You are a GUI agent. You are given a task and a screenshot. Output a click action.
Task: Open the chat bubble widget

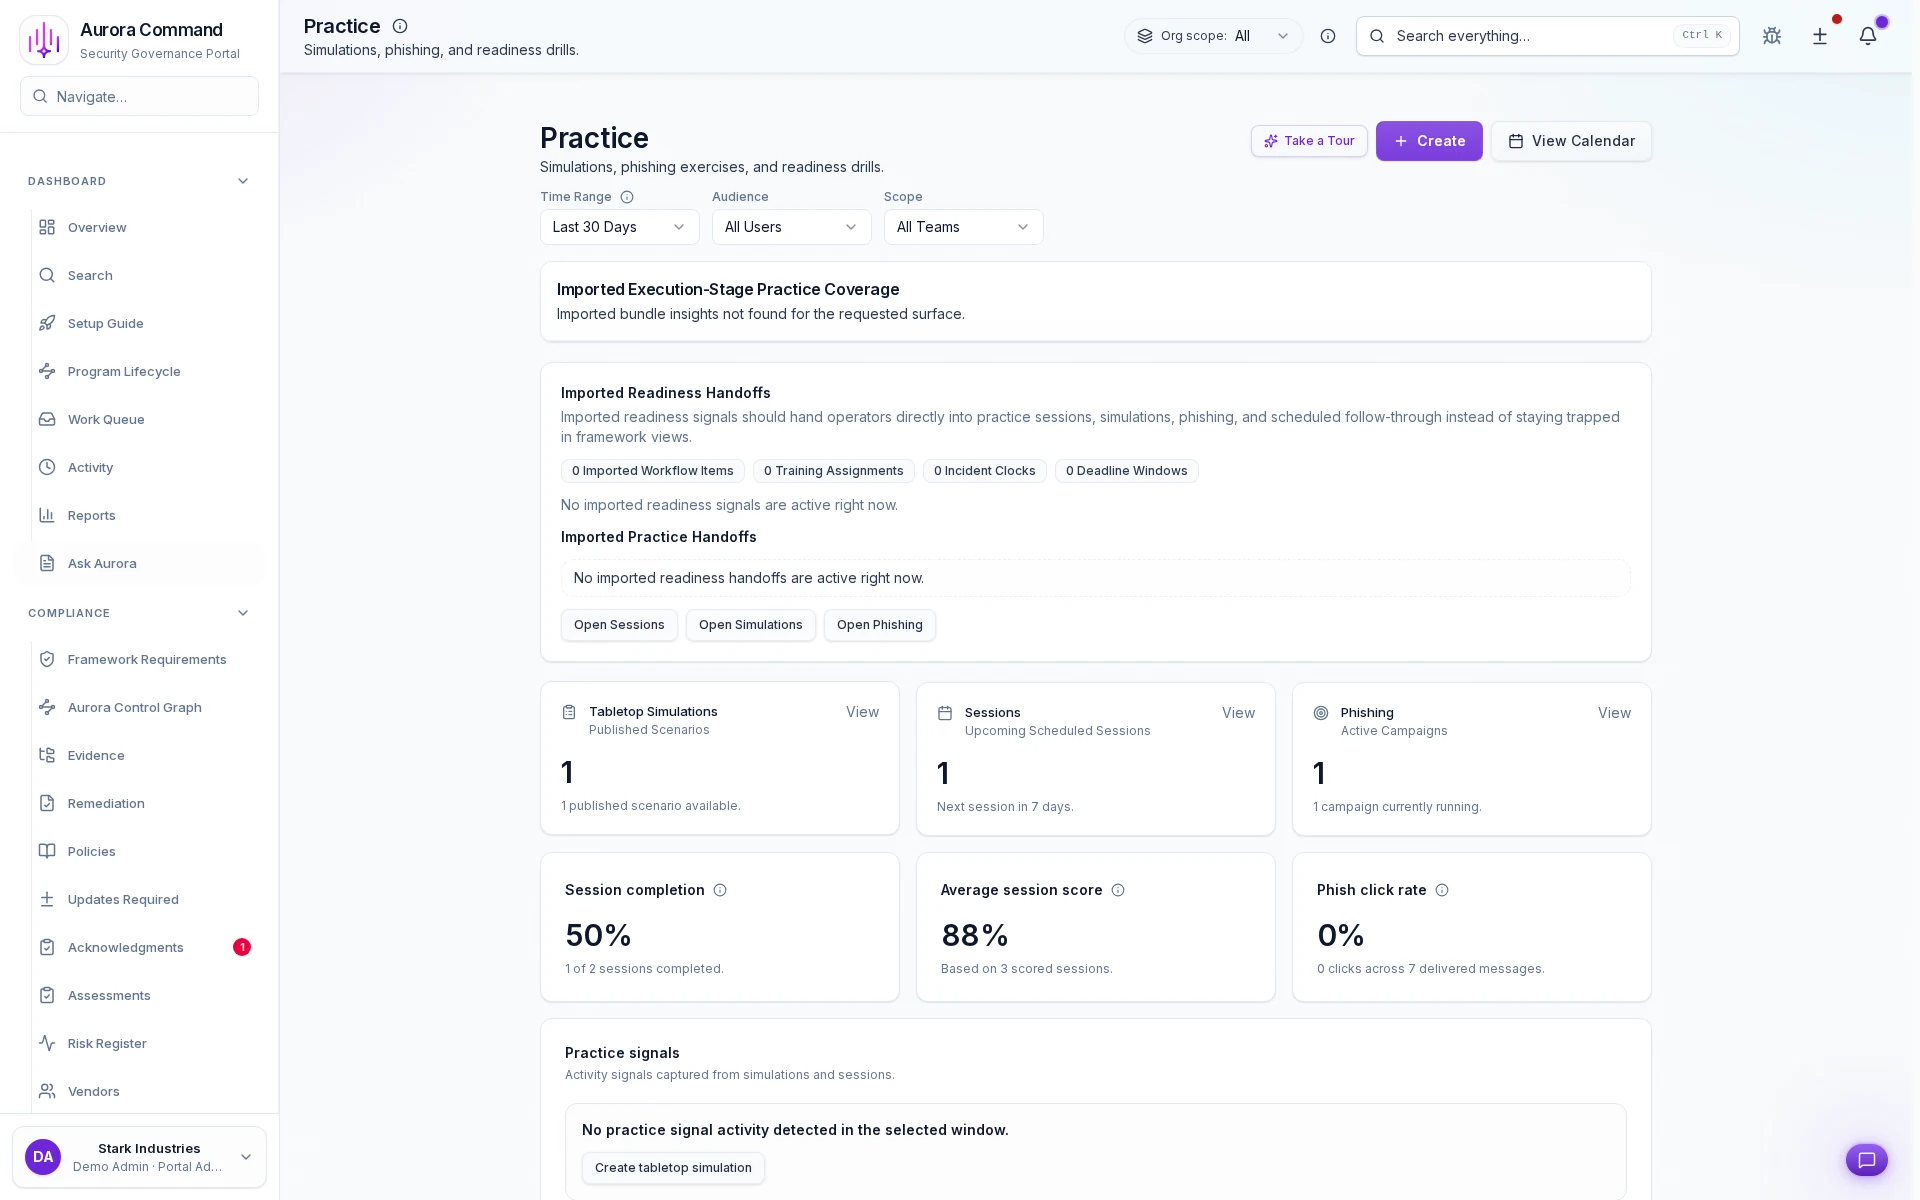(x=1866, y=1160)
